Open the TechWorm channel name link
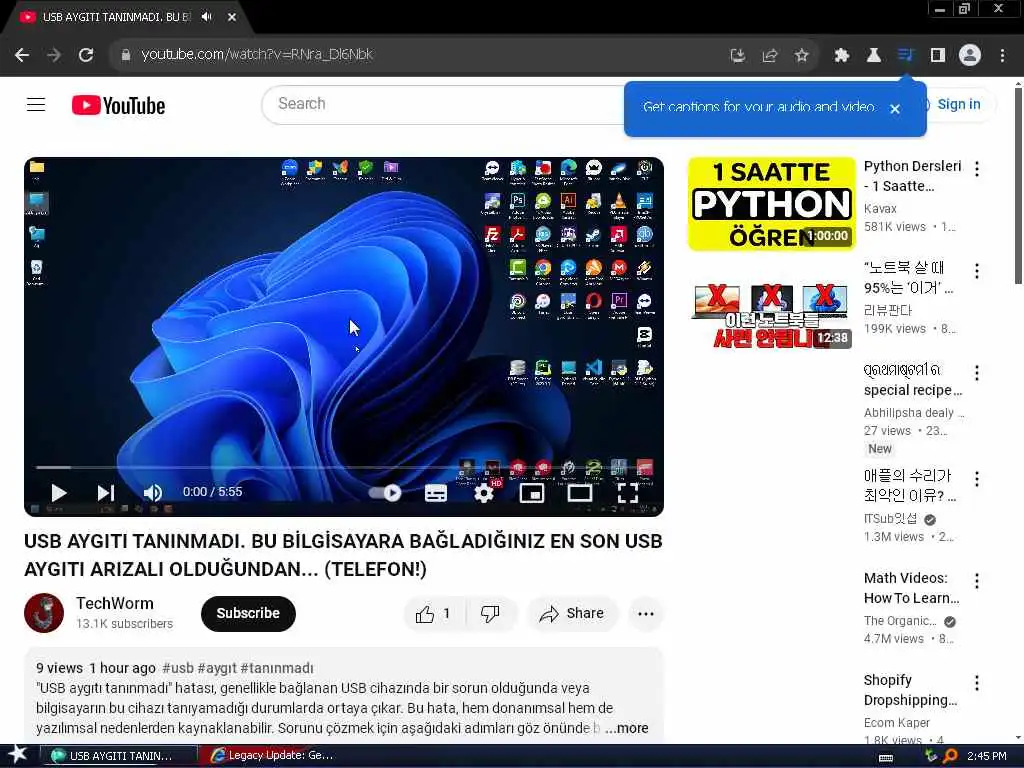This screenshot has width=1024, height=768. 115,603
